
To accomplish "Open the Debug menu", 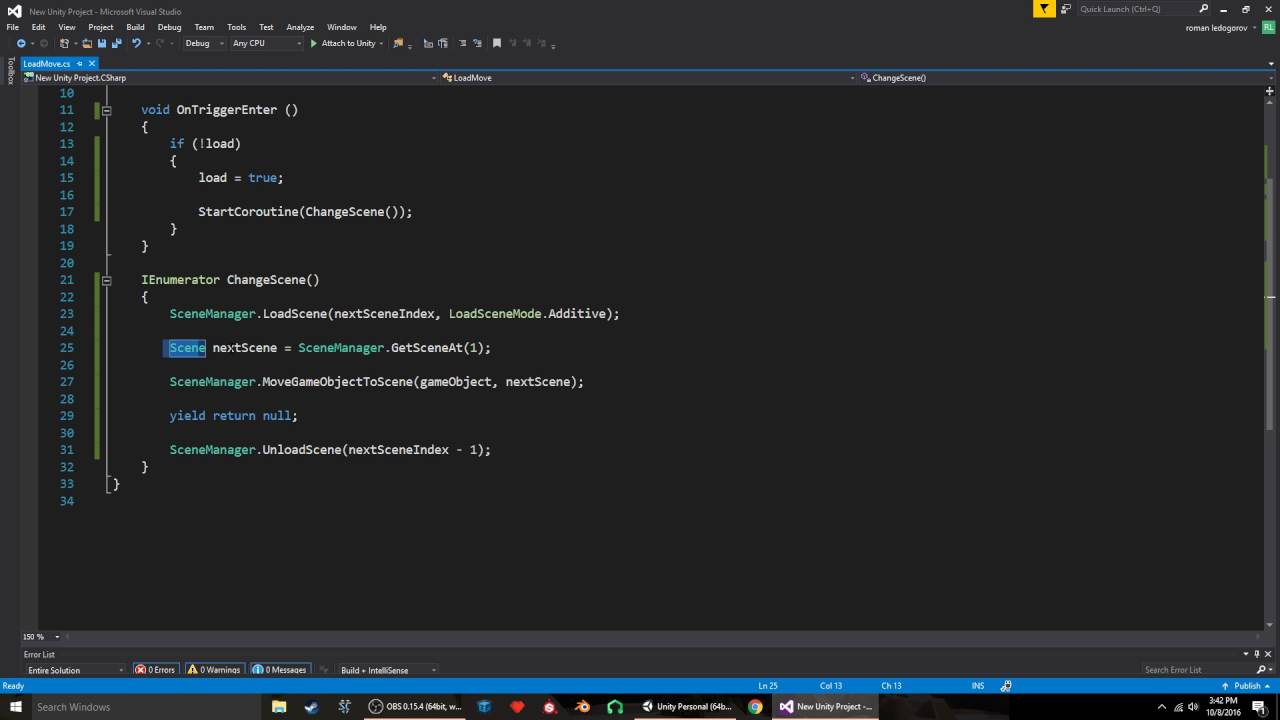I will [x=169, y=27].
